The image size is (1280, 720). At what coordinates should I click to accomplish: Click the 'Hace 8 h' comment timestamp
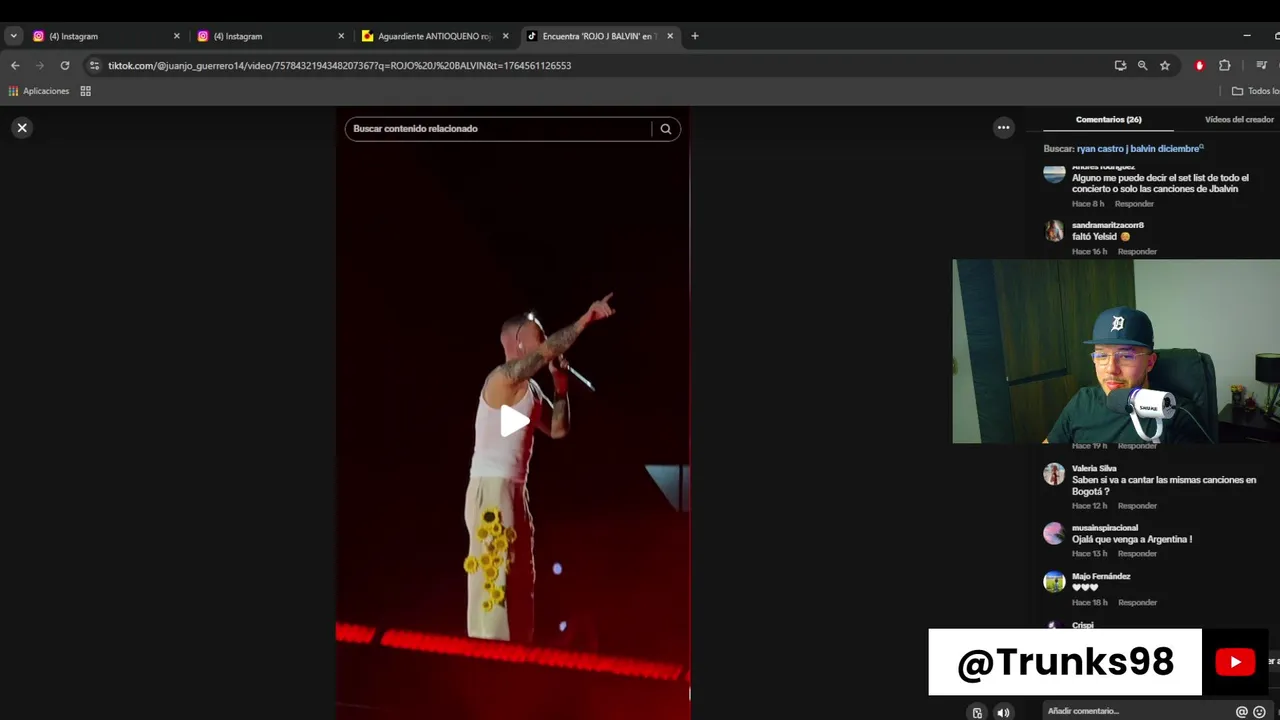coord(1088,204)
